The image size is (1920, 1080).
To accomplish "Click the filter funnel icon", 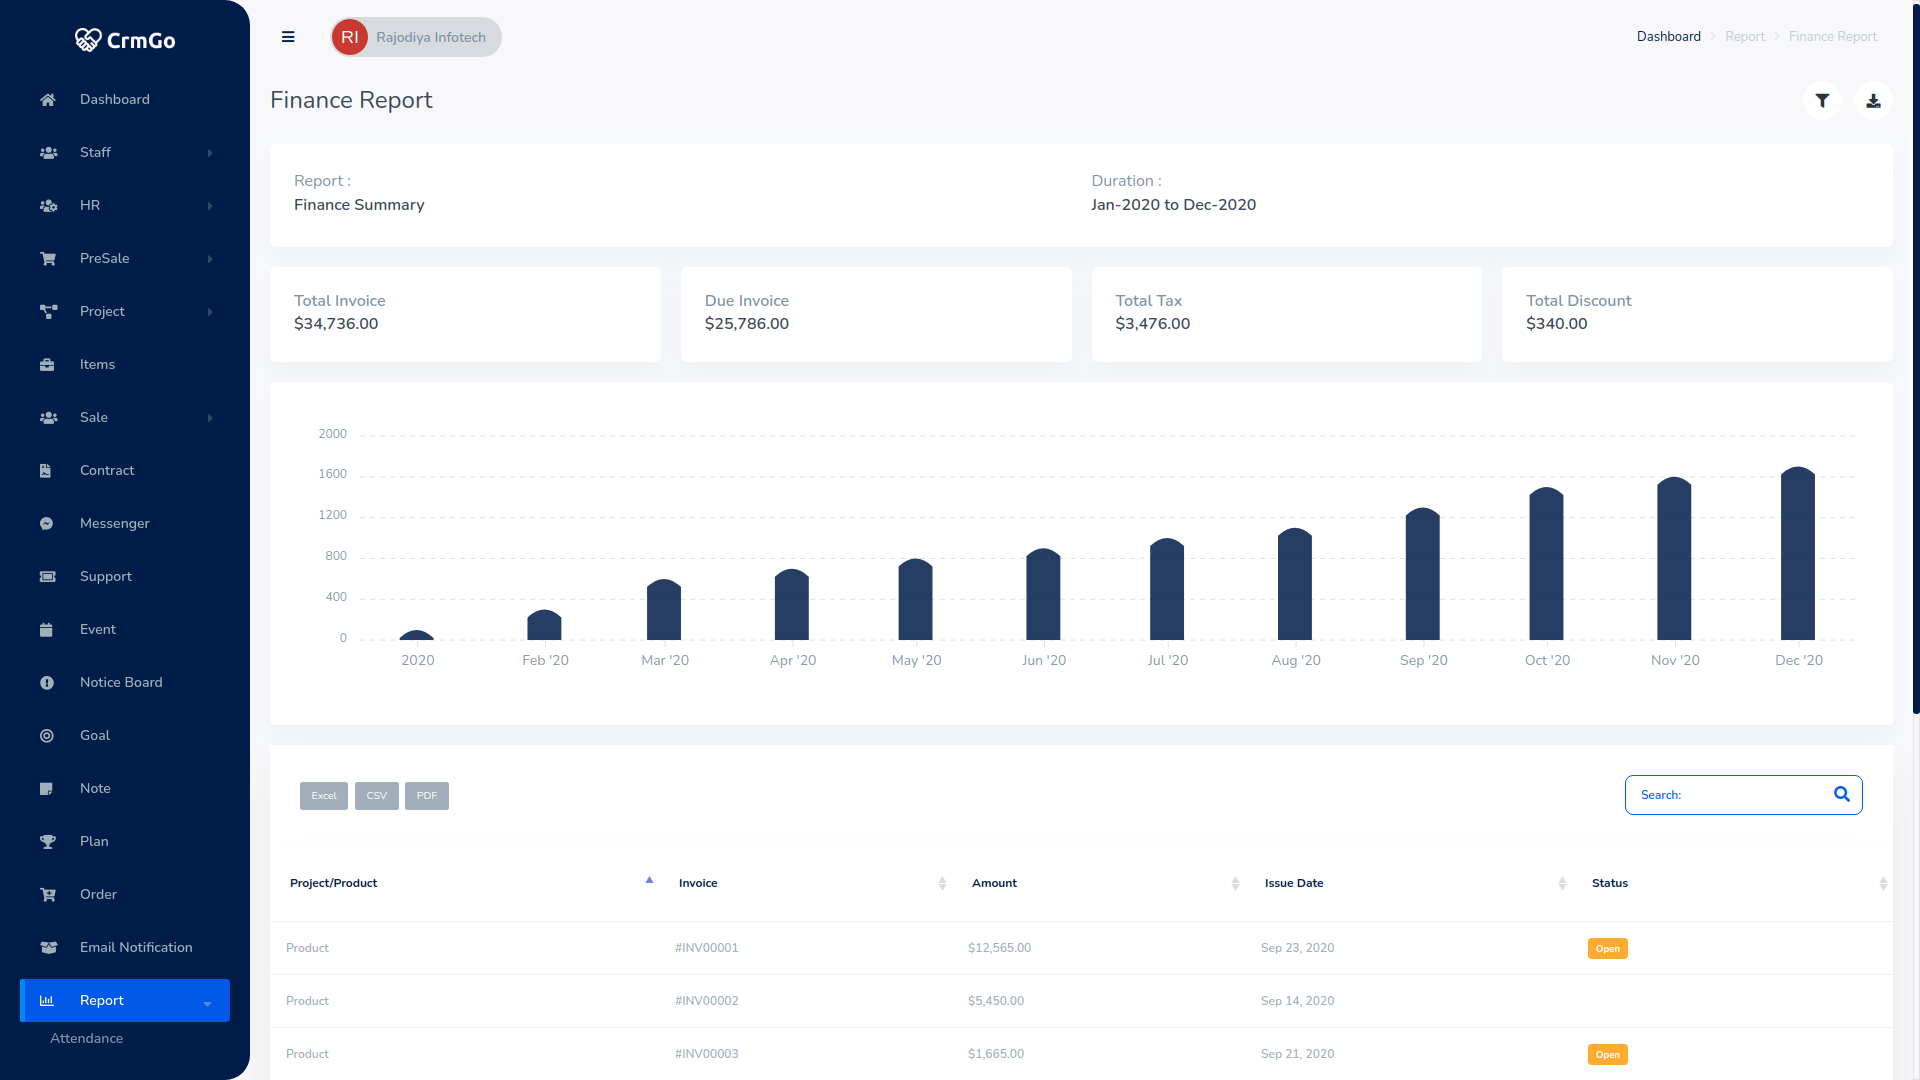I will coord(1822,101).
